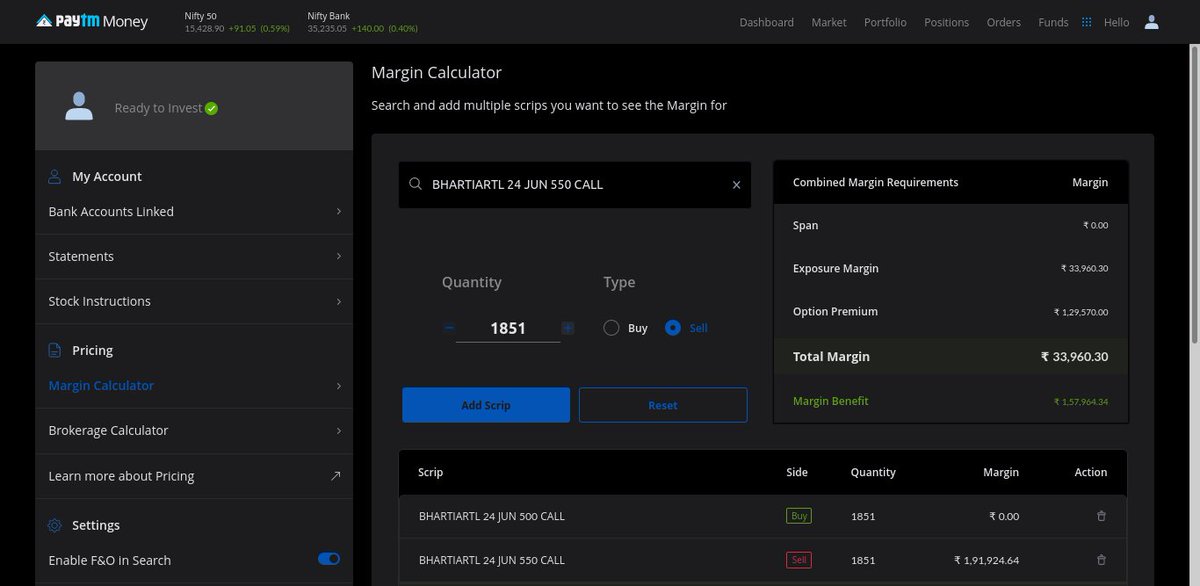This screenshot has width=1200, height=586.
Task: Increase quantity with the plus button
Action: click(568, 328)
